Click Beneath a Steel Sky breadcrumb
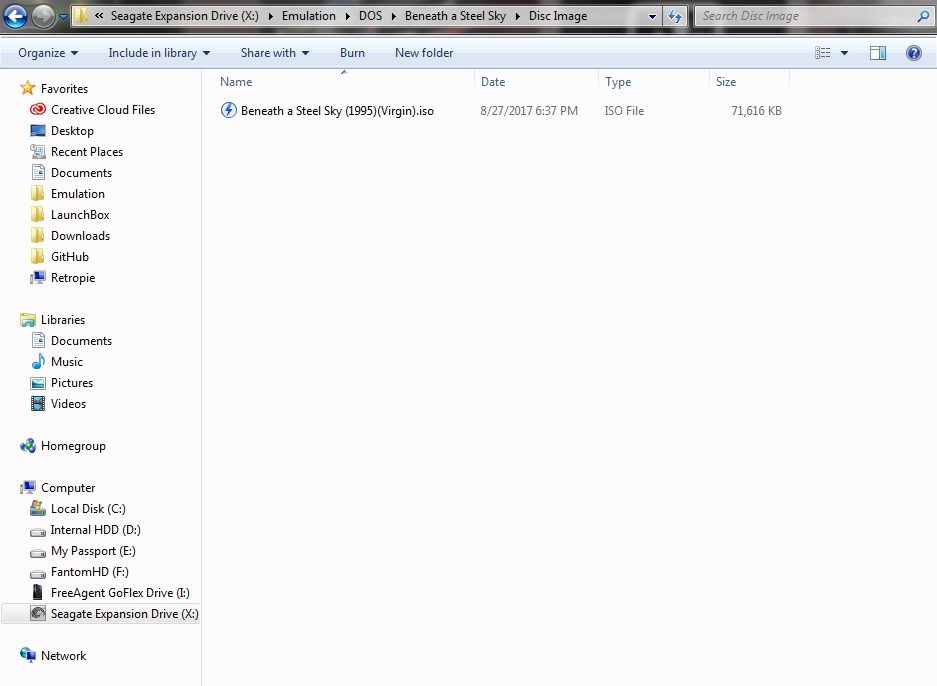937x686 pixels. point(455,16)
